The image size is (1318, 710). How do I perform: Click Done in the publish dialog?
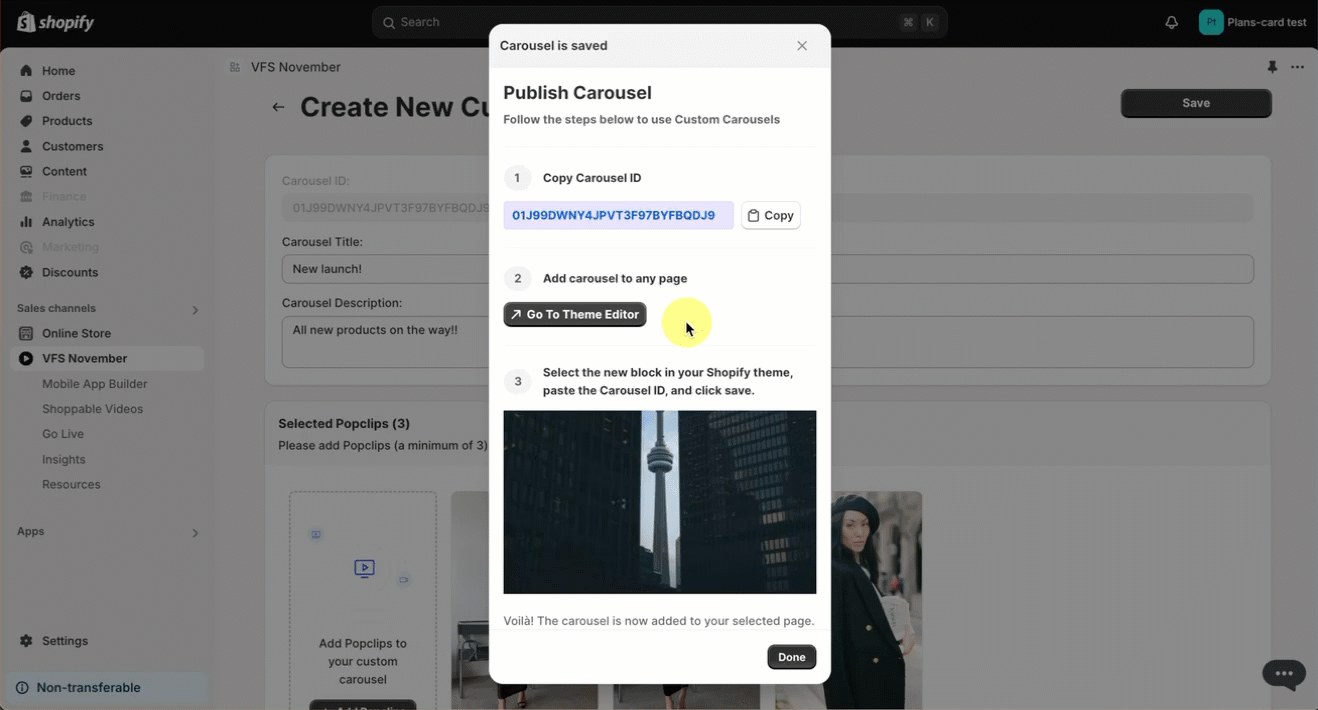pyautogui.click(x=791, y=657)
